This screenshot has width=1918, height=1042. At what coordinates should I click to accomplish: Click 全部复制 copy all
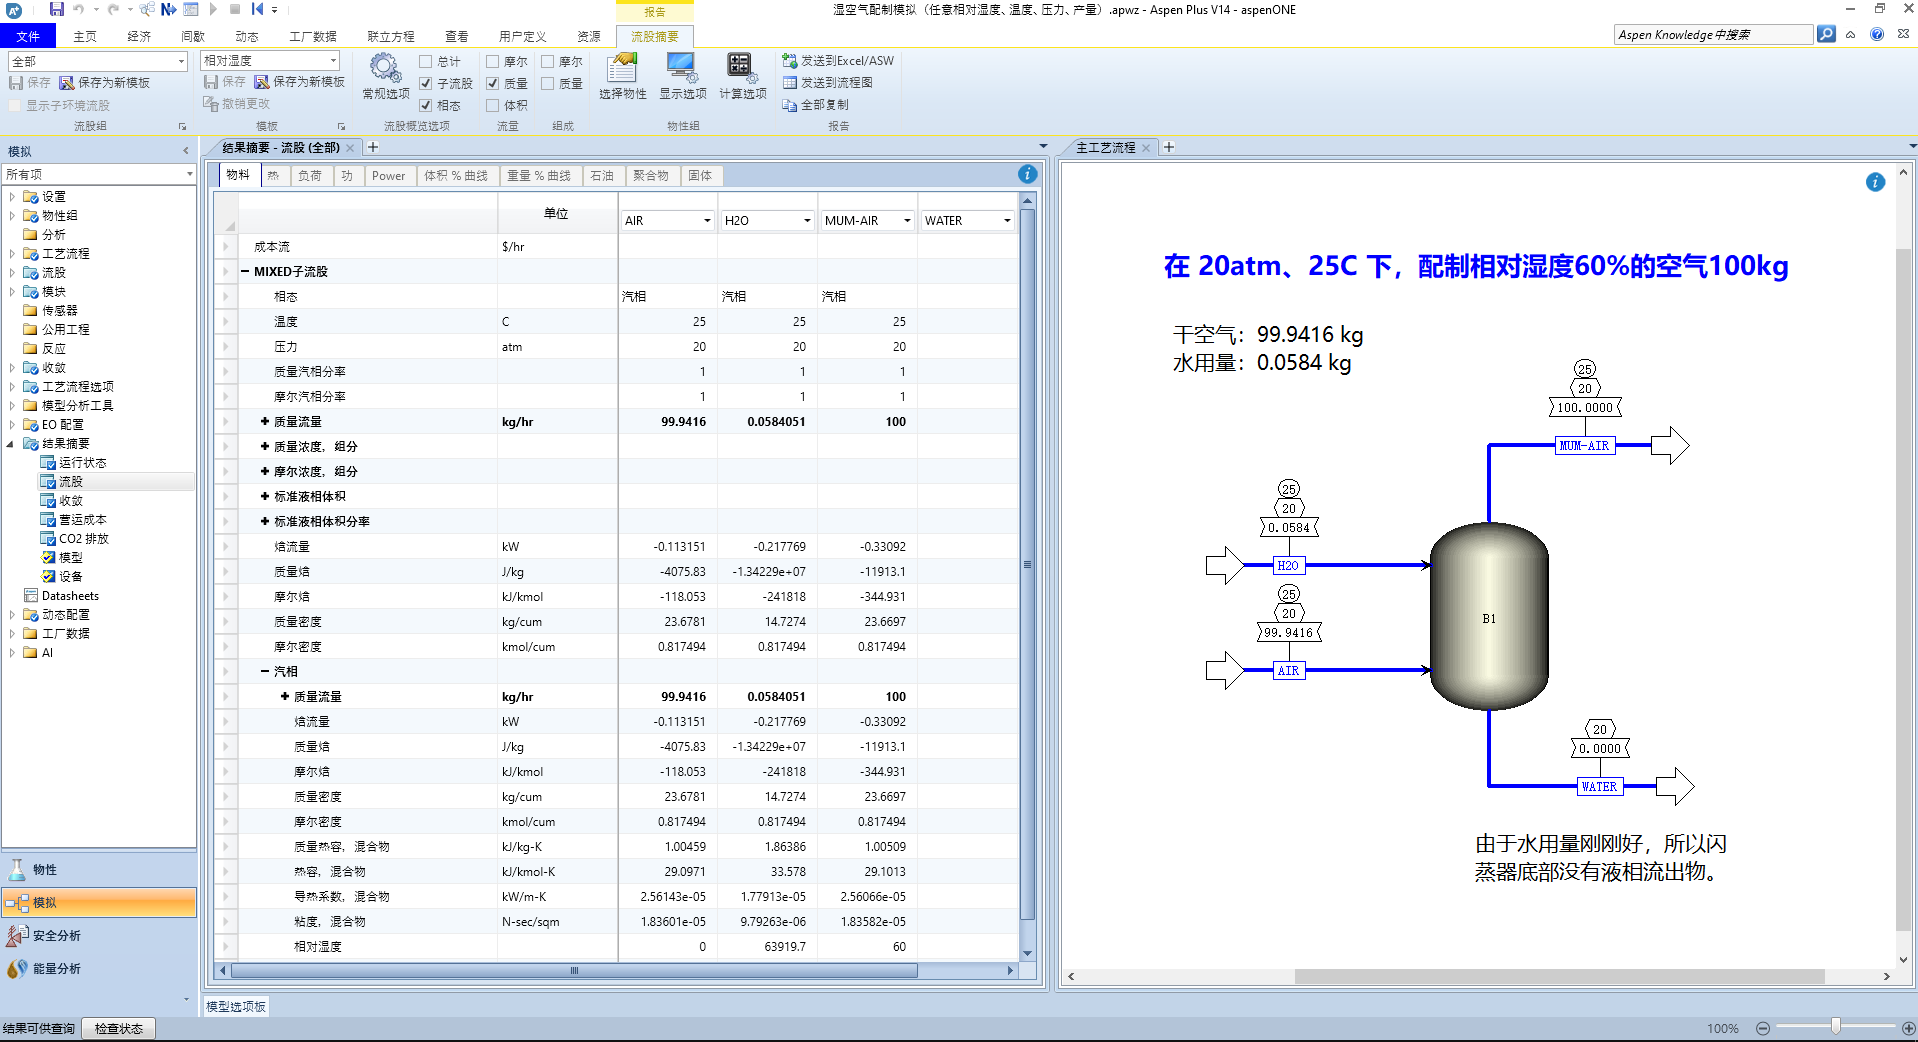point(816,105)
